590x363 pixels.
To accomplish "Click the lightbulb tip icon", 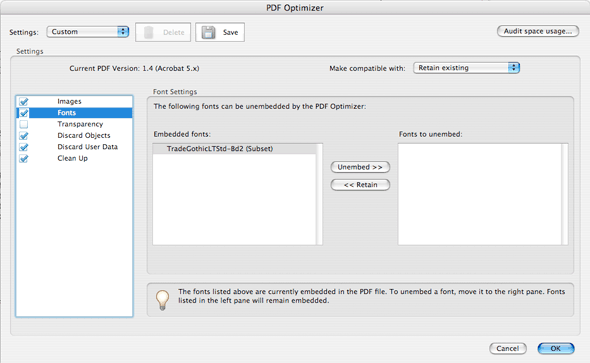I will click(x=163, y=300).
